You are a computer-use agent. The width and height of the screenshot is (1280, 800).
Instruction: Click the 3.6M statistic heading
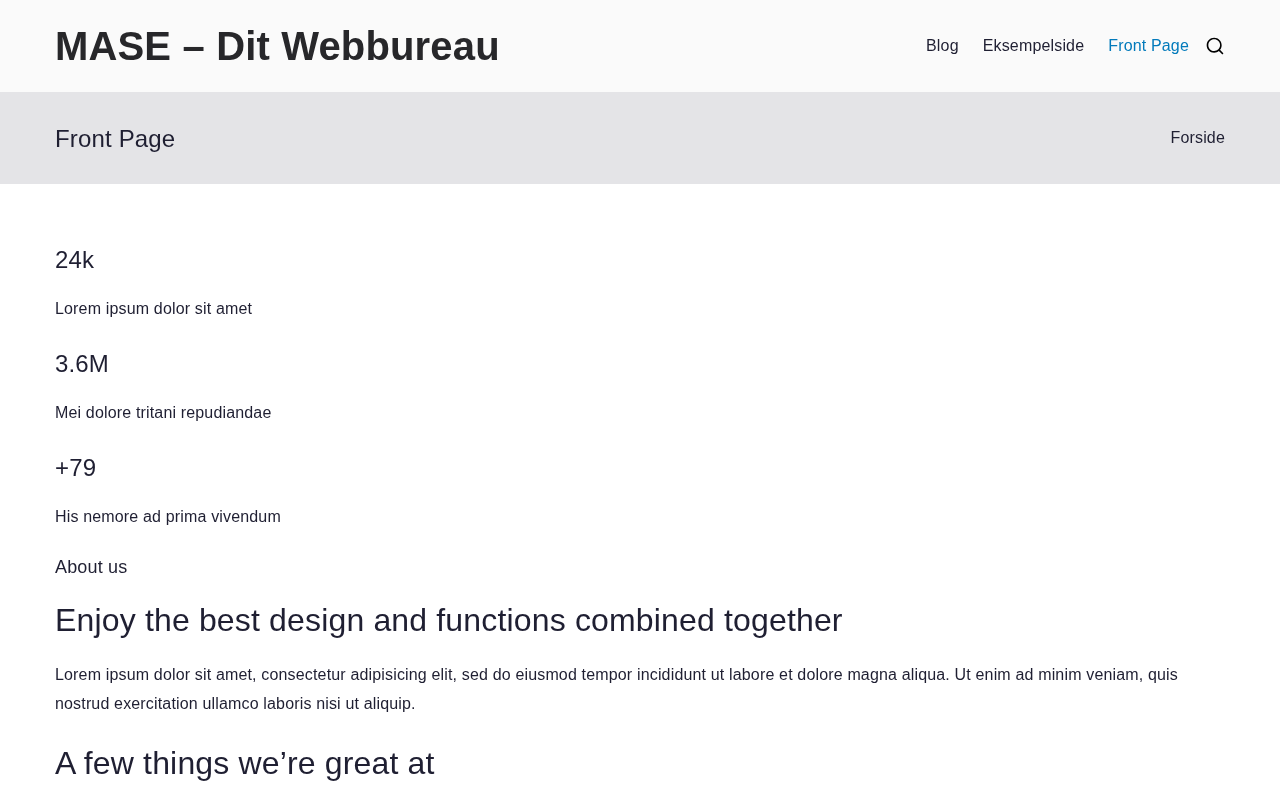coord(82,364)
